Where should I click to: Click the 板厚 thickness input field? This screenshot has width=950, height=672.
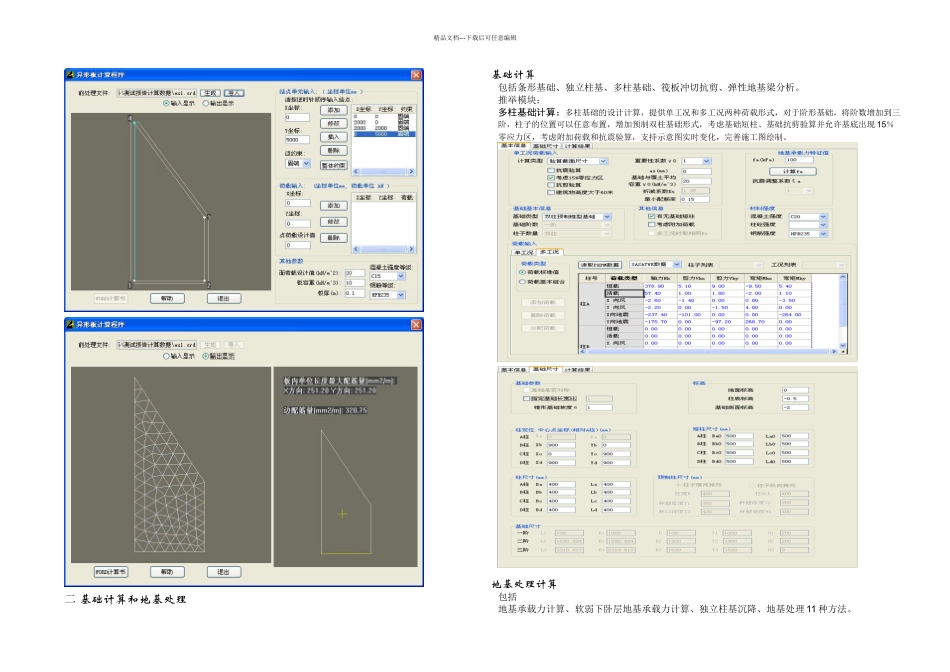coord(354,293)
